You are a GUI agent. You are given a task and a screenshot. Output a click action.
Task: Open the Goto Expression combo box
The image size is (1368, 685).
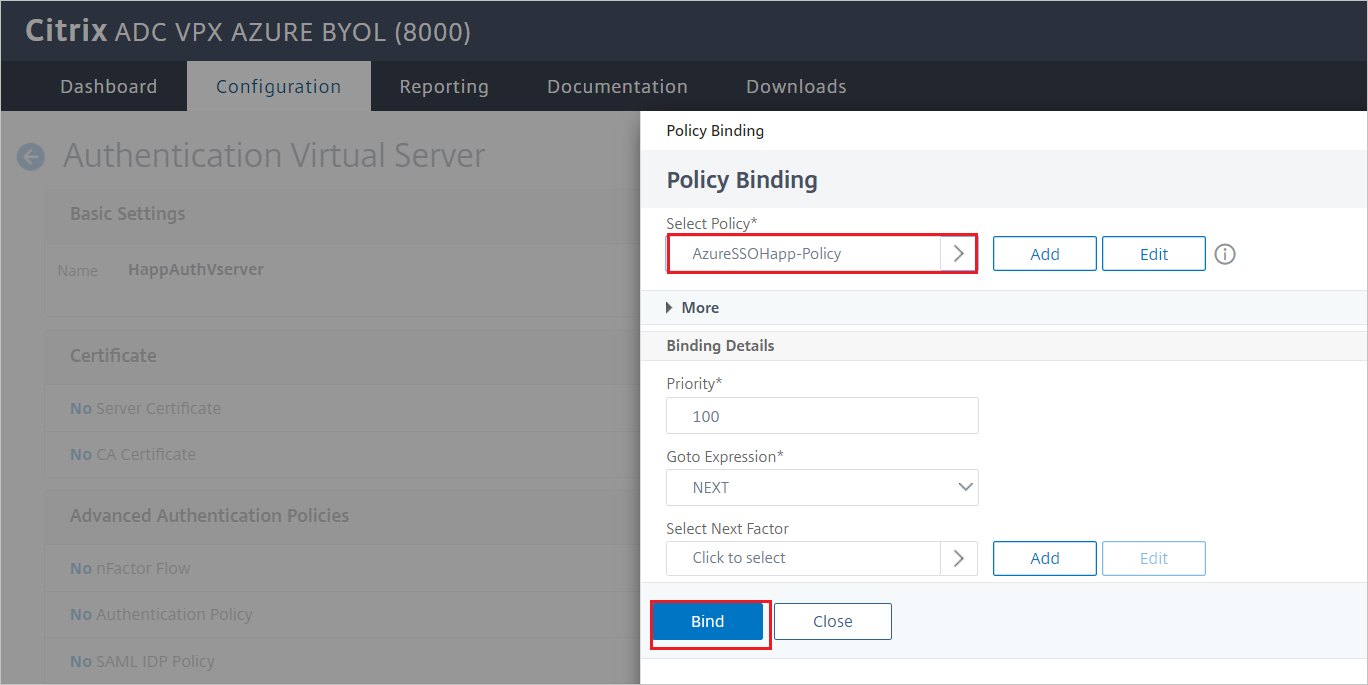[x=820, y=487]
